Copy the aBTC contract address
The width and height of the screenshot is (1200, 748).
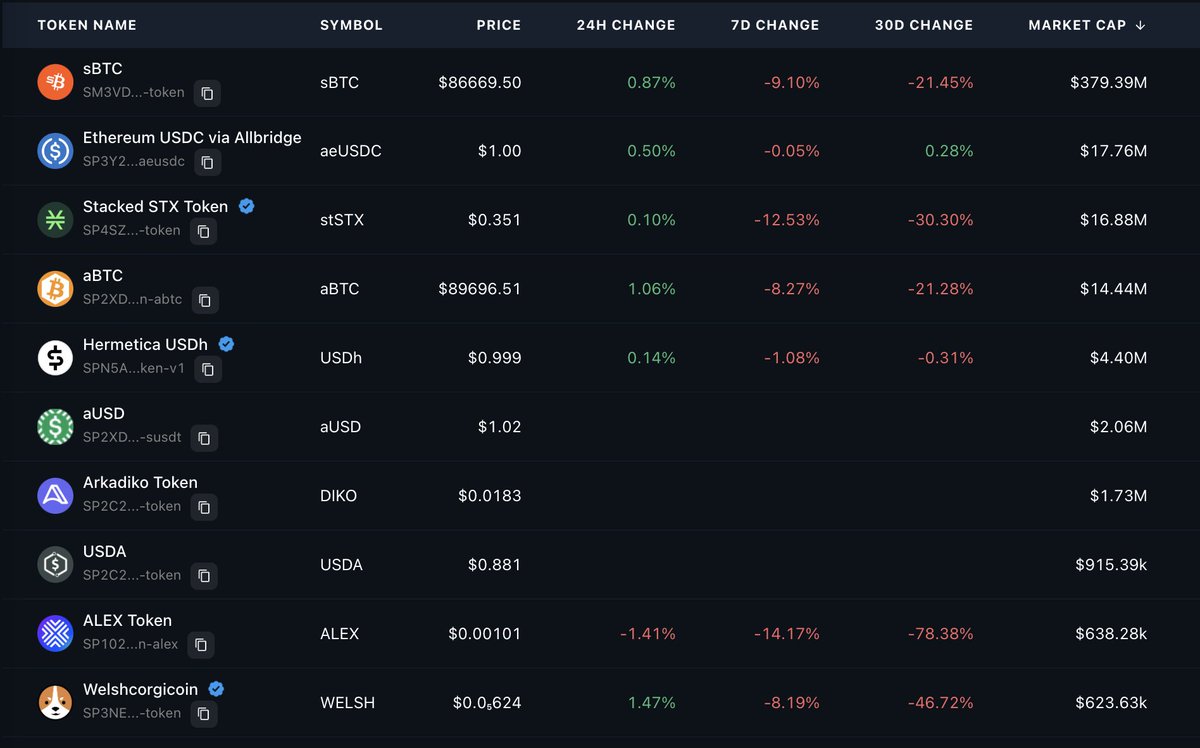coord(205,300)
